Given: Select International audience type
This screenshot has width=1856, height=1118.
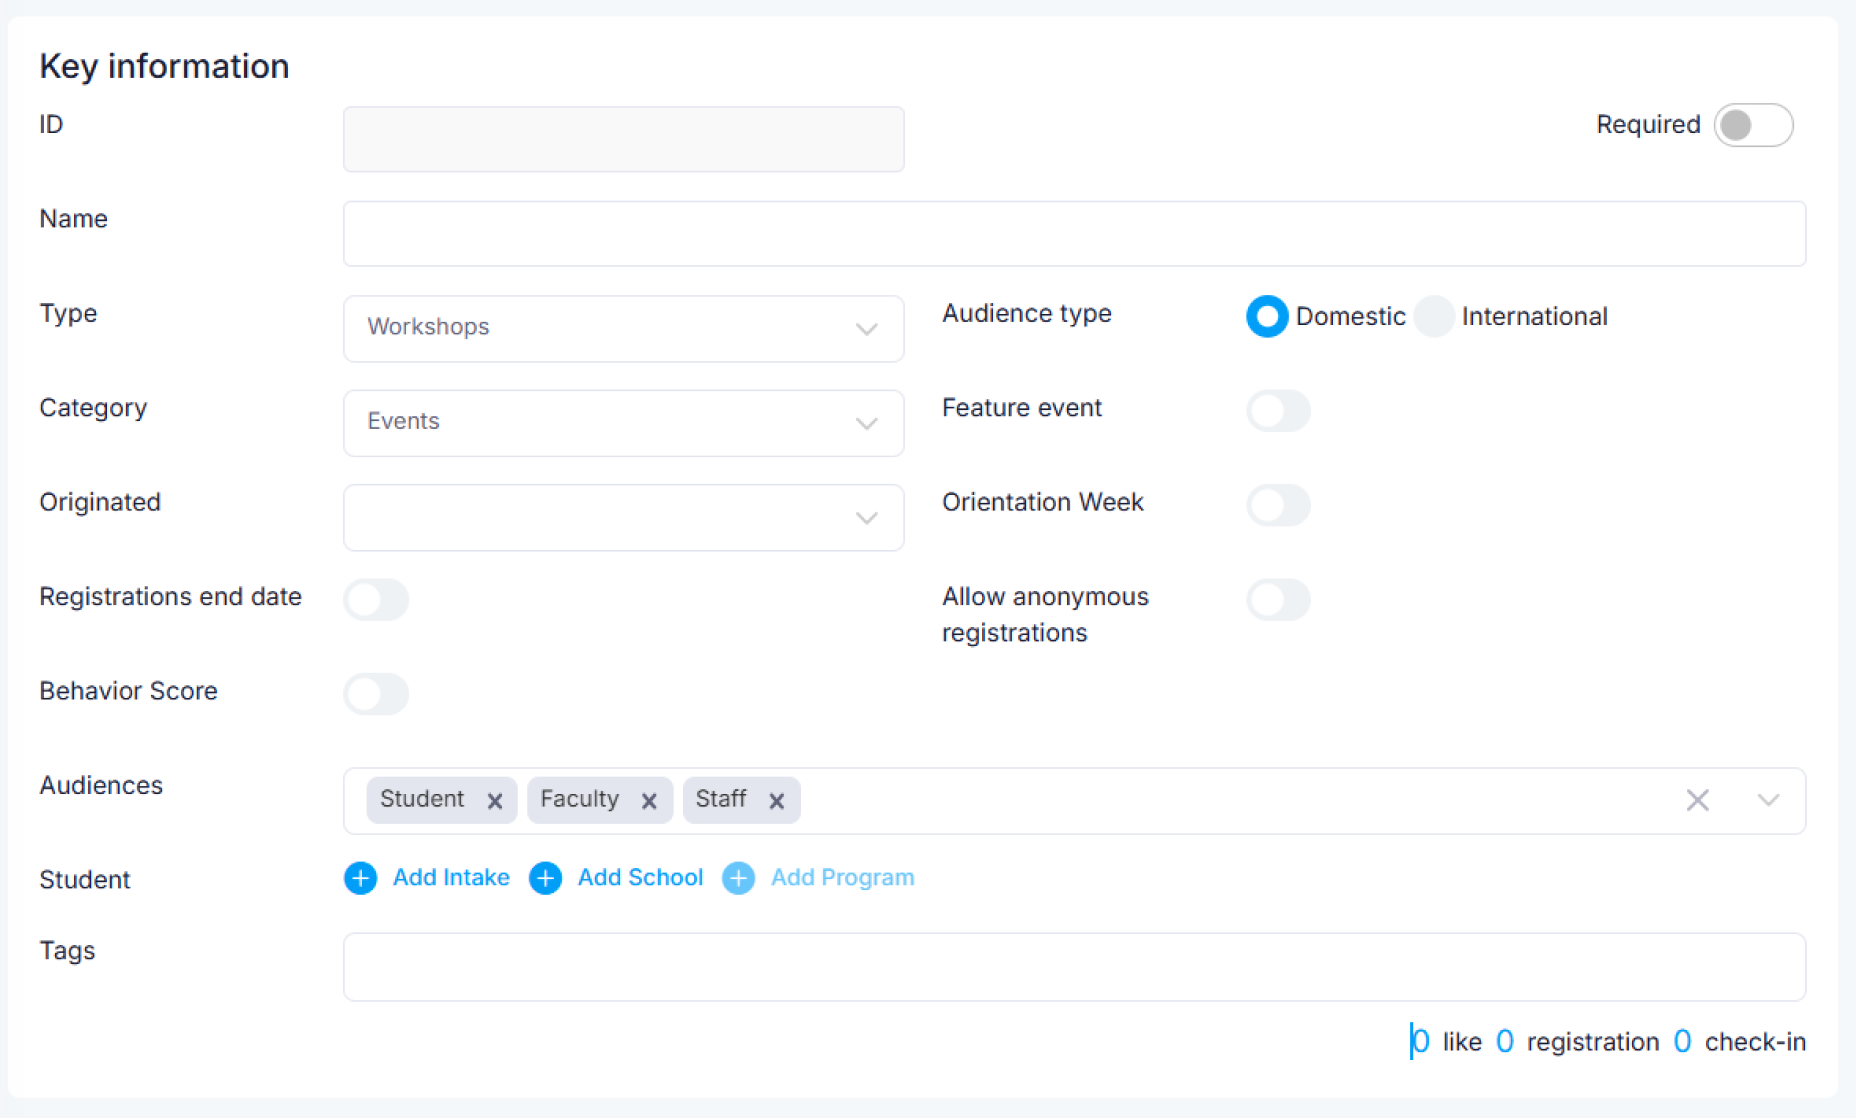Looking at the screenshot, I should point(1434,317).
